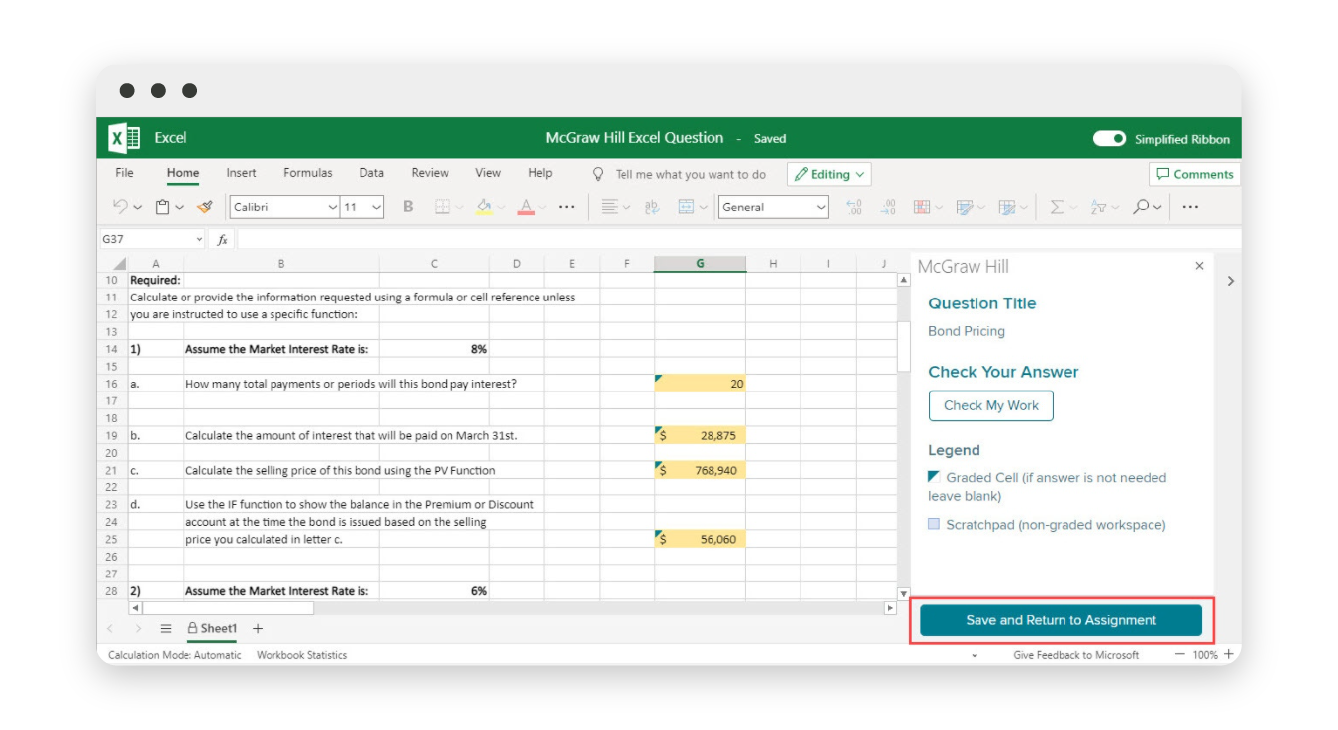
Task: Click the Graded Cell legend checkbox
Action: click(935, 477)
